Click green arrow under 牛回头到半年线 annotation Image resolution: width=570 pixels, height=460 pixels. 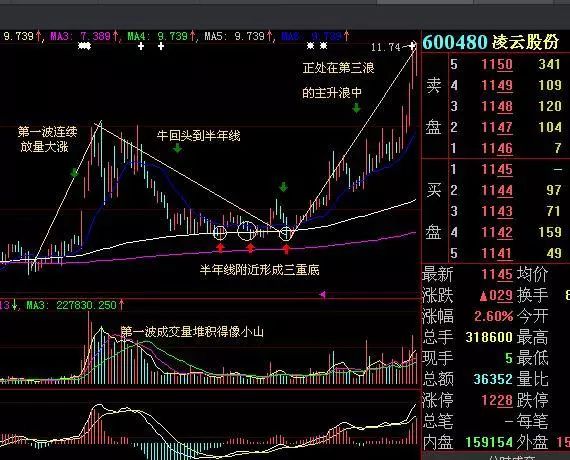[x=177, y=148]
